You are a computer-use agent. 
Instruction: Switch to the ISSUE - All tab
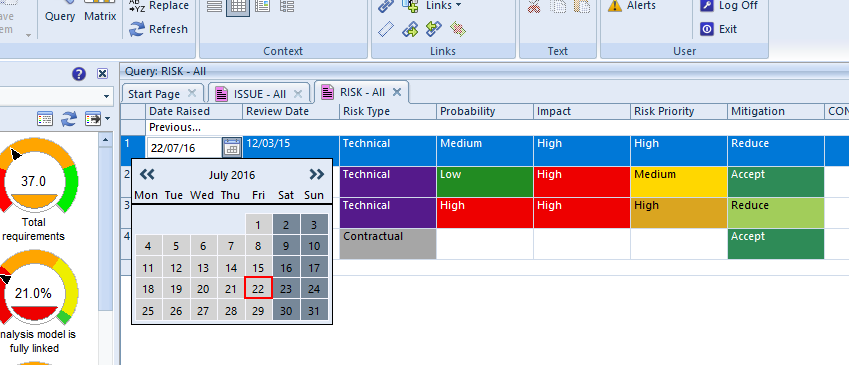pos(259,94)
